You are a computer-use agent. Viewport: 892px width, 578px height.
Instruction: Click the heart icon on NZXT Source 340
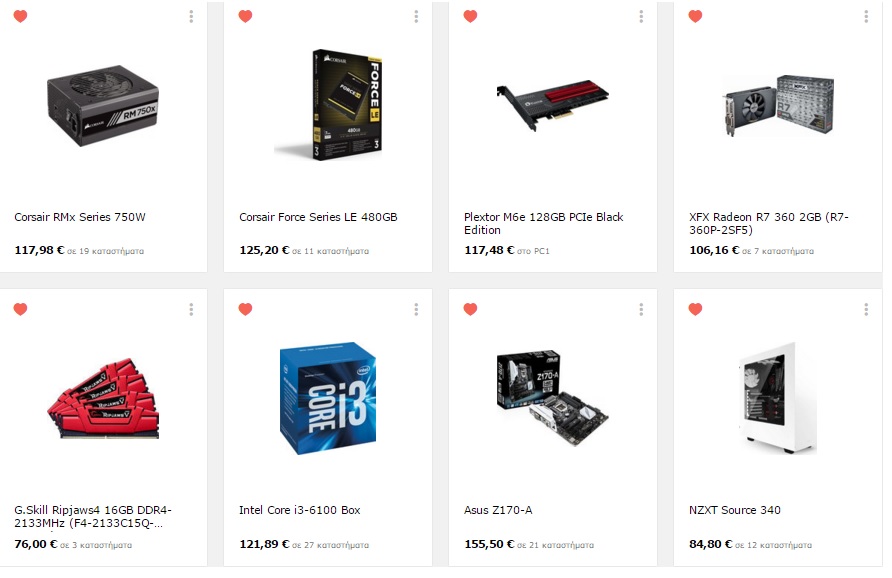[x=695, y=309]
